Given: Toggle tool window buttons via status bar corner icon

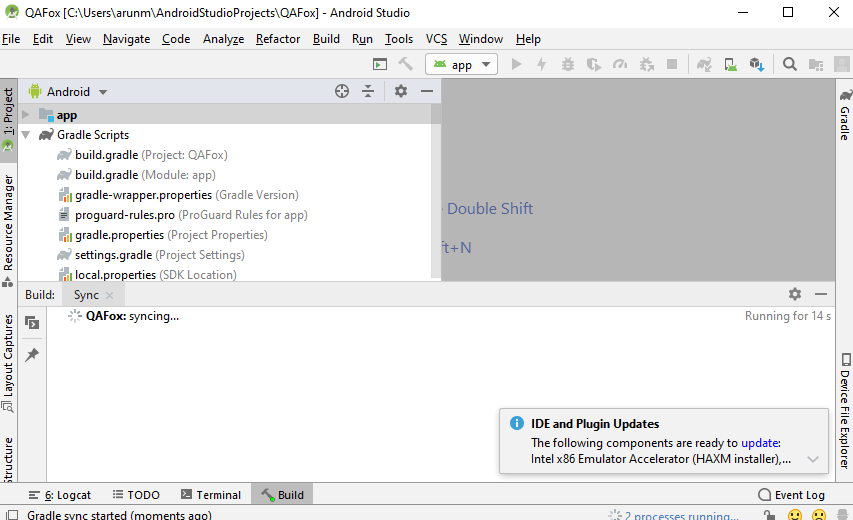Looking at the screenshot, I should point(12,515).
